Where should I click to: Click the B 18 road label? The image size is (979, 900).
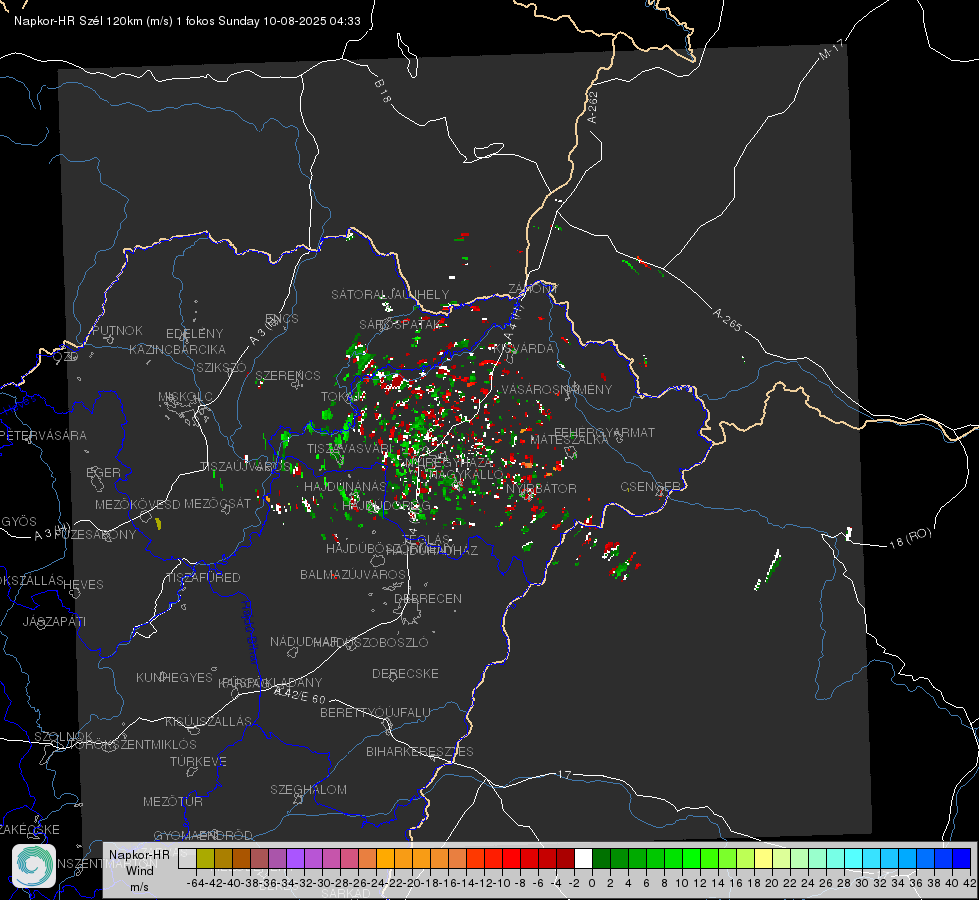pos(382,91)
